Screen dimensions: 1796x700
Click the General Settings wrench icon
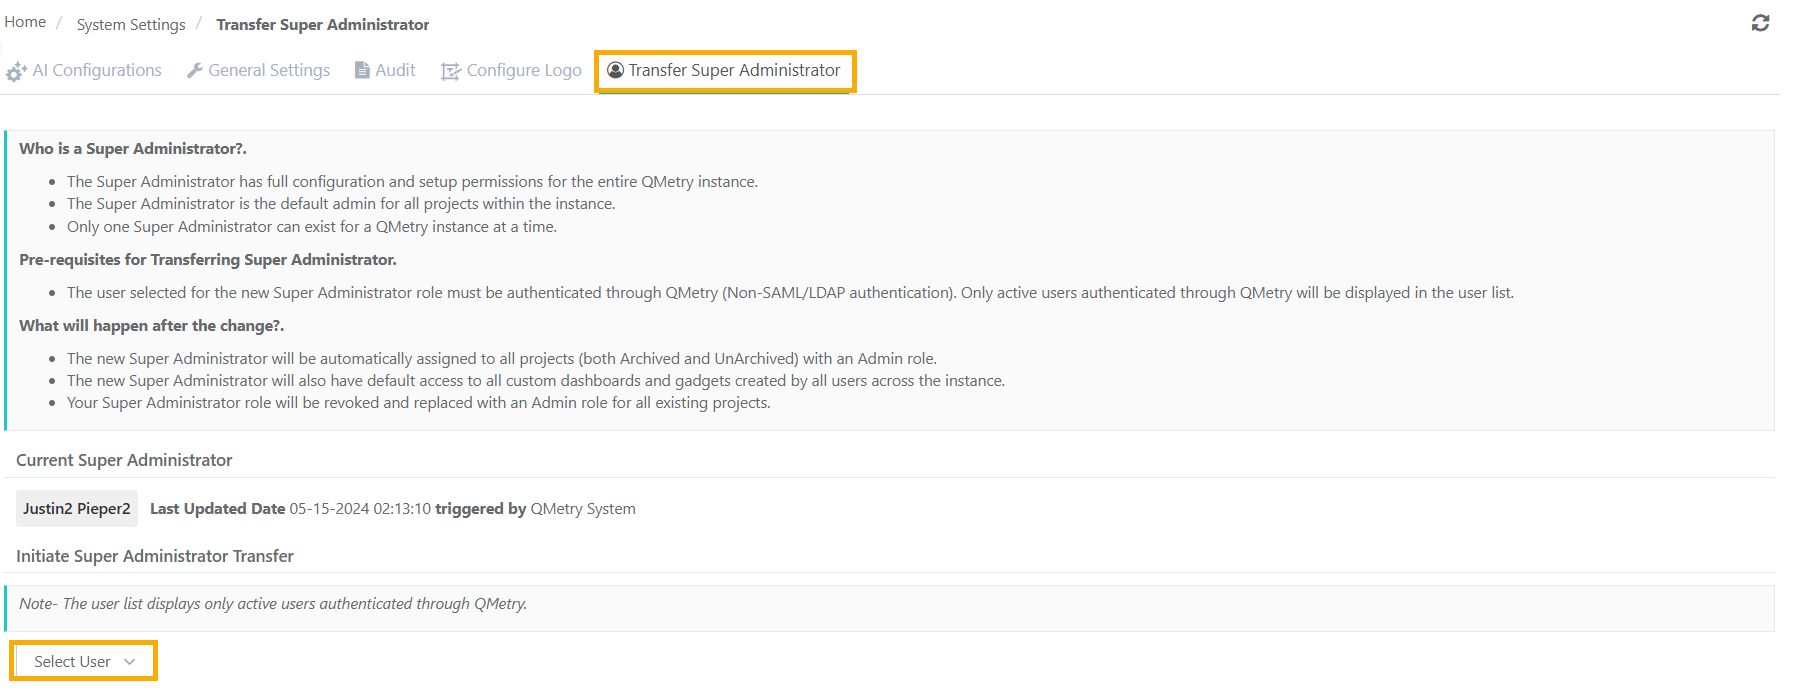click(195, 71)
